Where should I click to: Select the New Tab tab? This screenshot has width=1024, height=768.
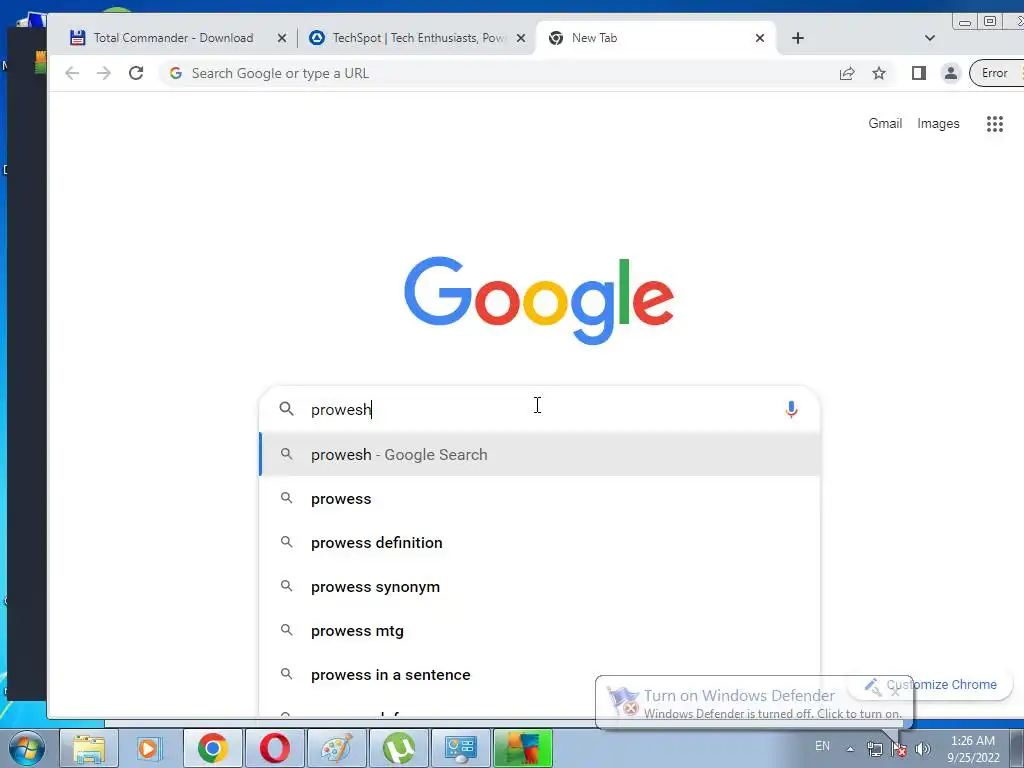(x=656, y=38)
